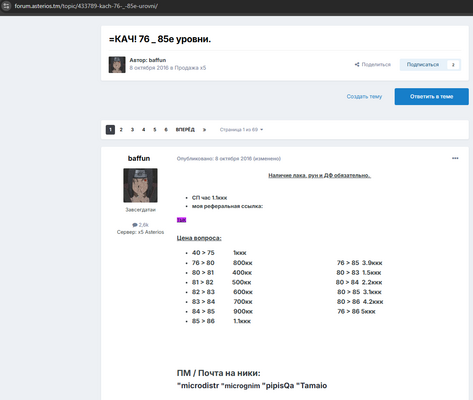Go to pagination page 6
Viewport: 473px width, 400px height.
[x=166, y=130]
